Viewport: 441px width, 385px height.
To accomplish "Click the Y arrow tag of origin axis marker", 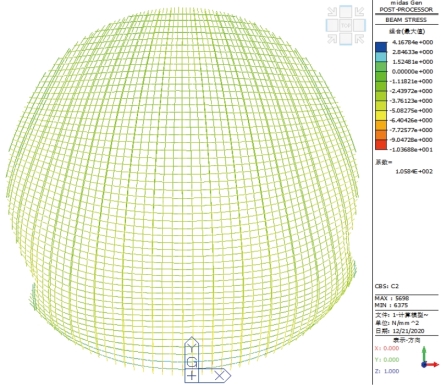I will click(x=192, y=347).
